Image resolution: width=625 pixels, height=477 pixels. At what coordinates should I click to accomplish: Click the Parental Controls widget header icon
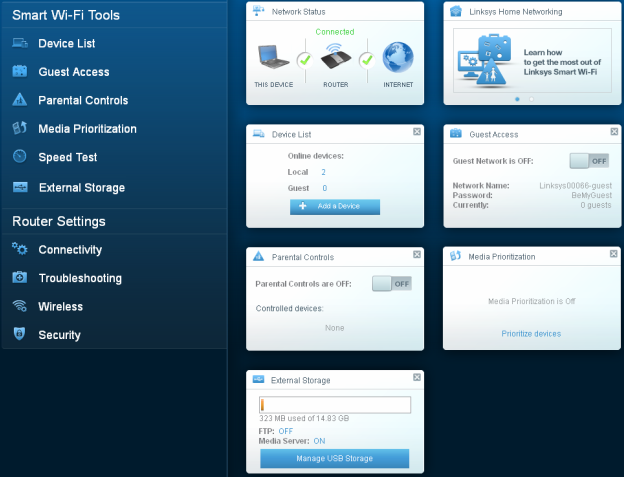click(258, 256)
